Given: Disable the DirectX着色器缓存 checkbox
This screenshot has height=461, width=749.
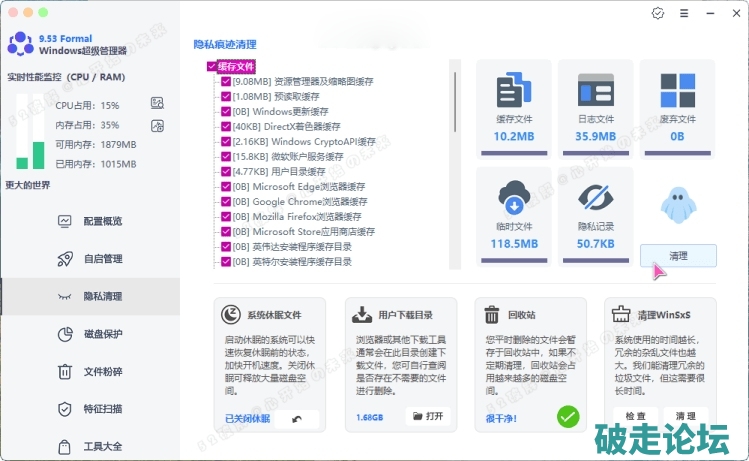Looking at the screenshot, I should [x=226, y=127].
